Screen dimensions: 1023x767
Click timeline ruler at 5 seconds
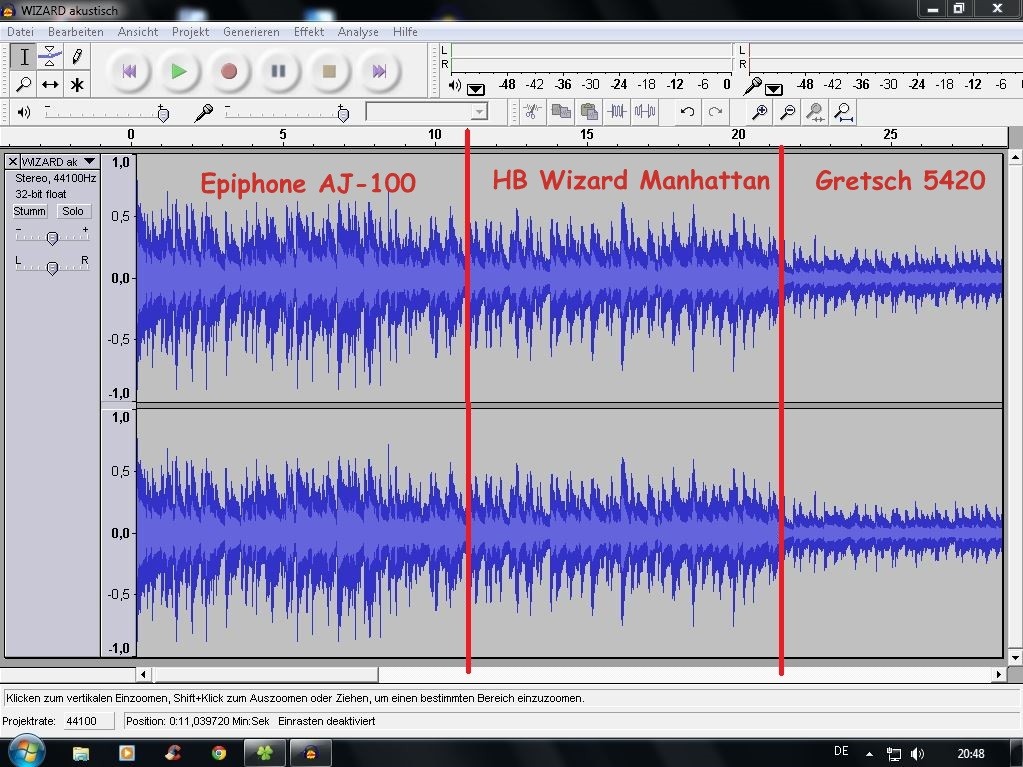pos(282,134)
